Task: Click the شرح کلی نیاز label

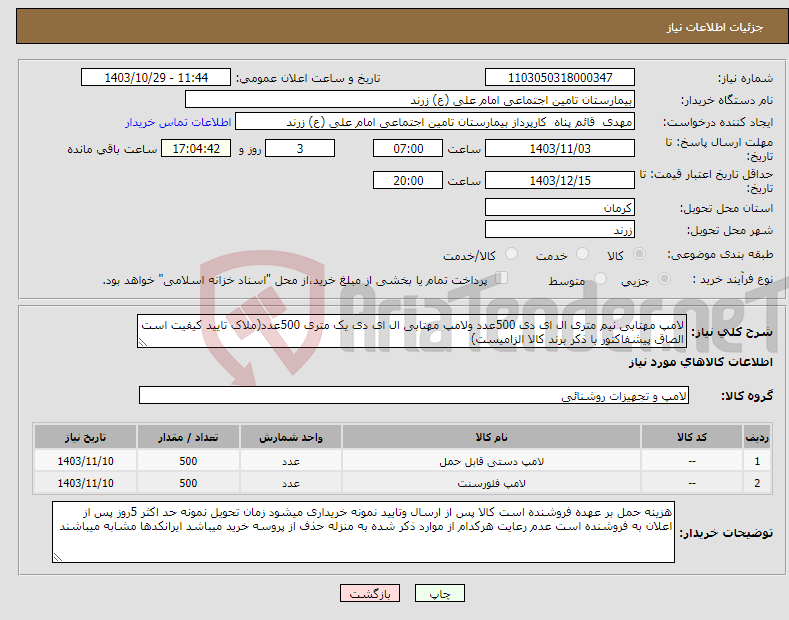Action: tap(732, 332)
